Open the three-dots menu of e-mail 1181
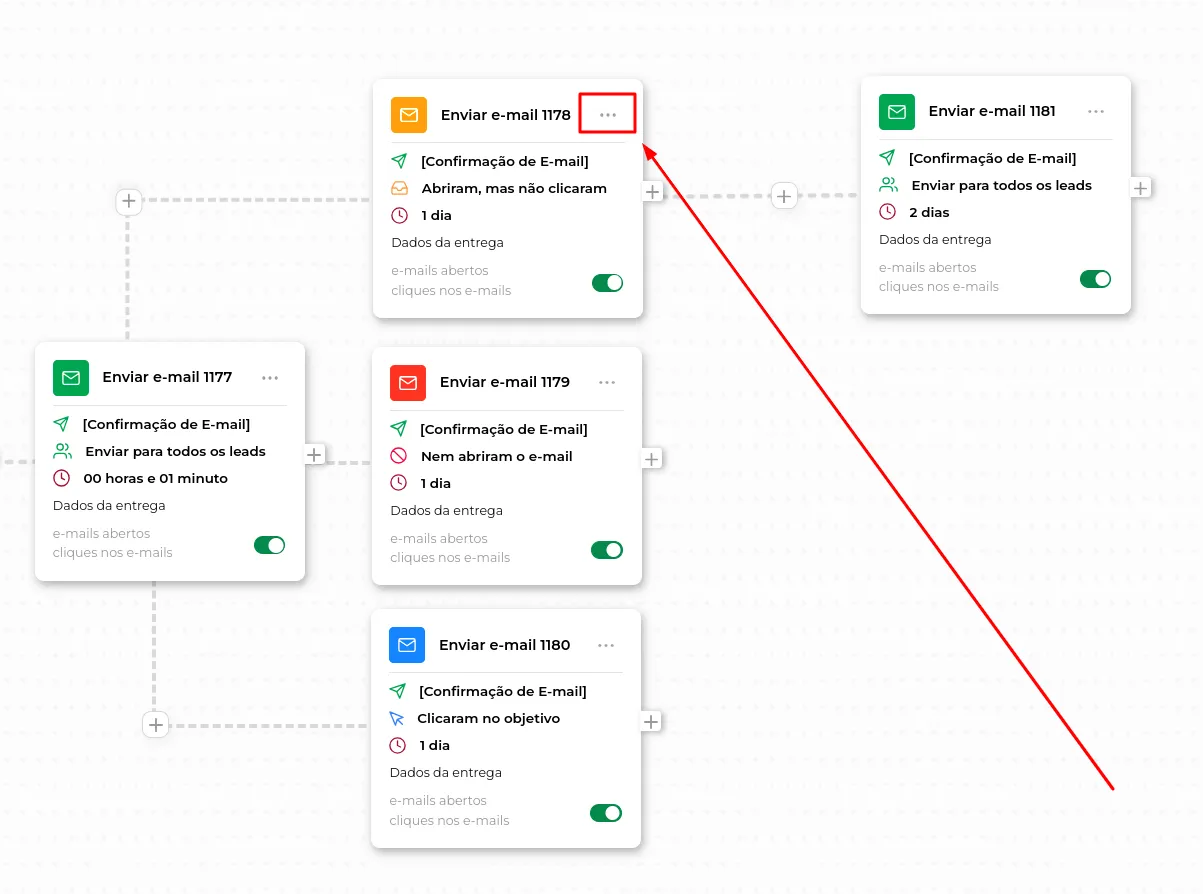The width and height of the screenshot is (1203, 894). coord(1096,112)
